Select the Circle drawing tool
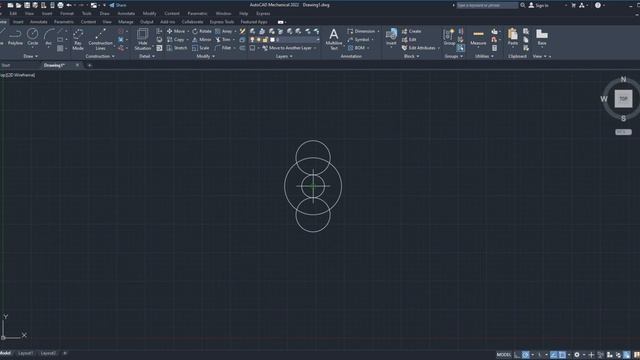The width and height of the screenshot is (640, 360). point(33,37)
